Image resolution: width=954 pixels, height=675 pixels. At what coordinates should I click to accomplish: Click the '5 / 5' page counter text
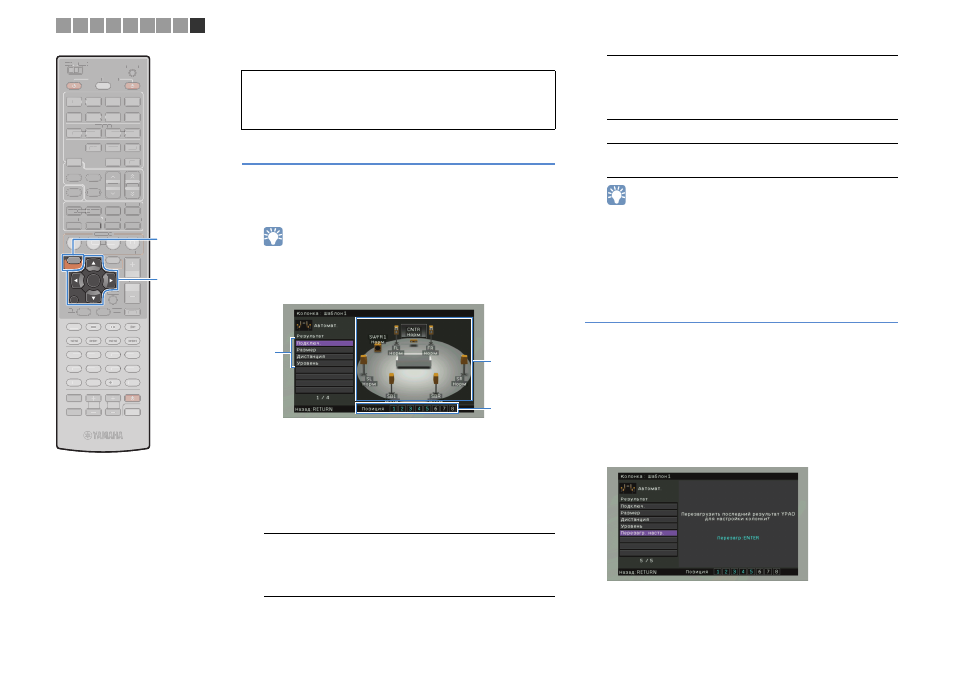(x=646, y=561)
